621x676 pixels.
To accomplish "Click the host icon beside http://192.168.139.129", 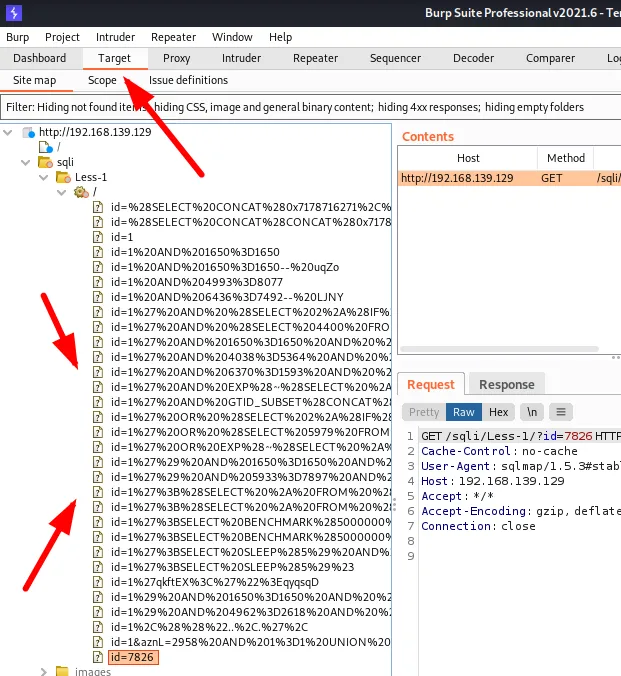I will (28, 132).
